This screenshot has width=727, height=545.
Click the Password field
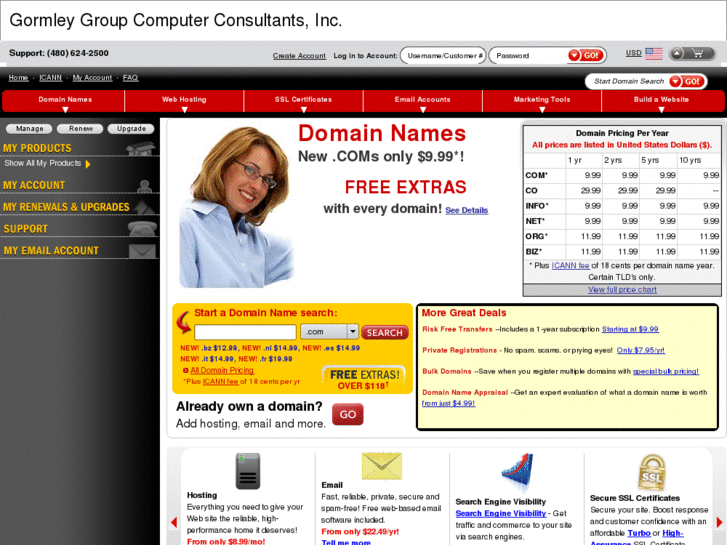coord(529,56)
